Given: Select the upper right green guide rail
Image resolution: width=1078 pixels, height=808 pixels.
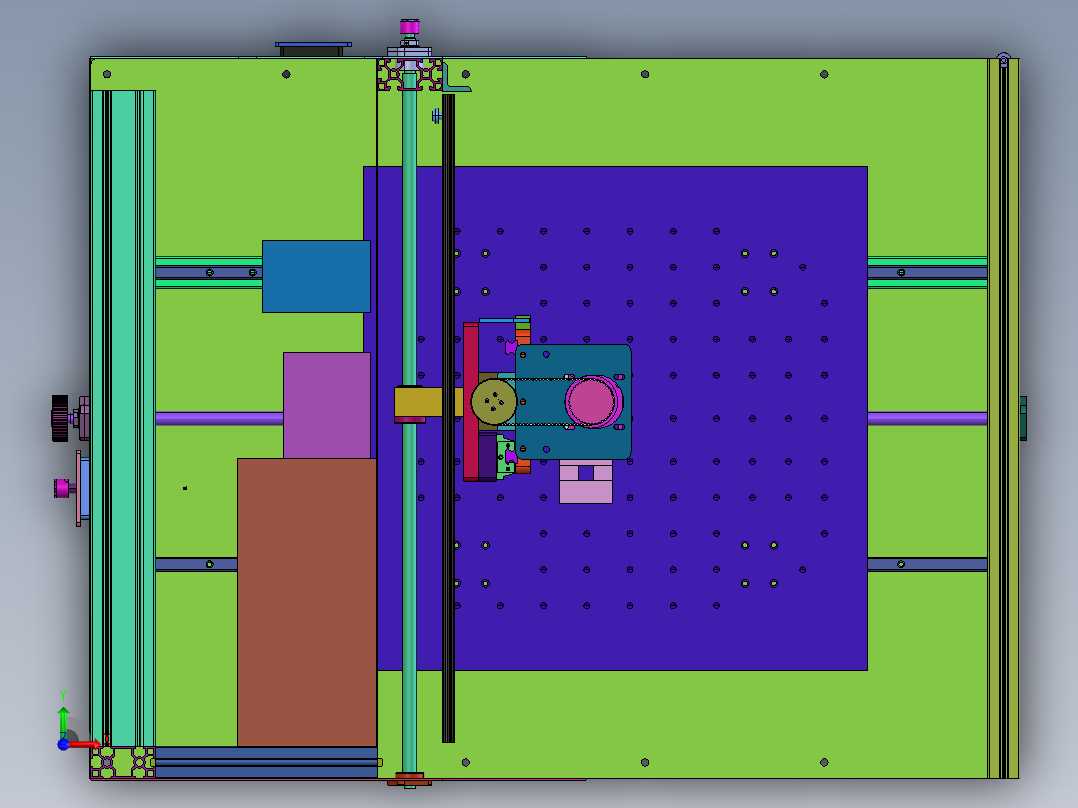Looking at the screenshot, I should pyautogui.click(x=927, y=272).
